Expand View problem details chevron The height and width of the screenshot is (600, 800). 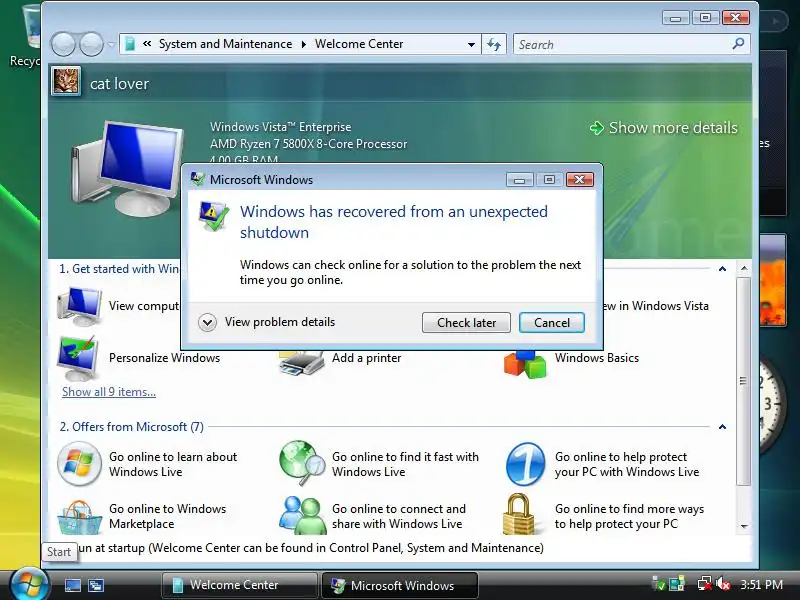pos(207,322)
